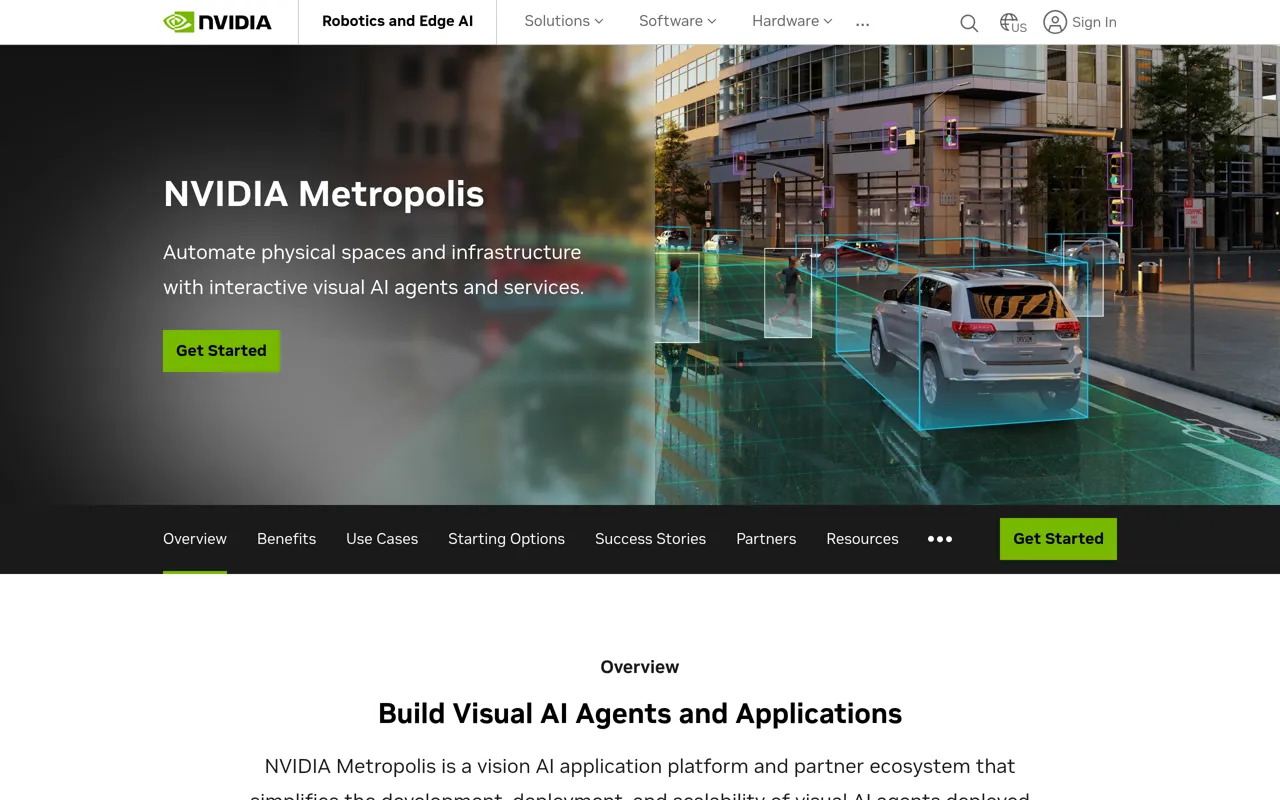
Task: Expand the Software dropdown
Action: point(678,21)
